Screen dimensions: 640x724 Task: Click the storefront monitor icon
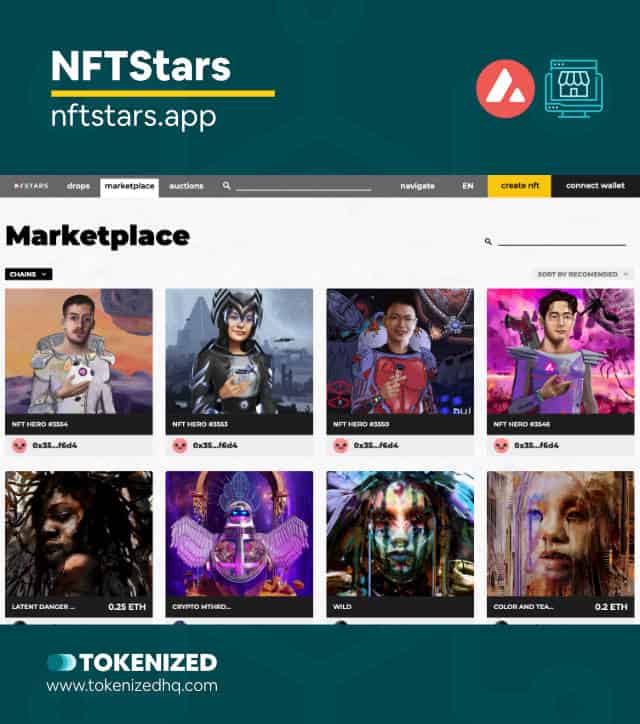tap(574, 88)
